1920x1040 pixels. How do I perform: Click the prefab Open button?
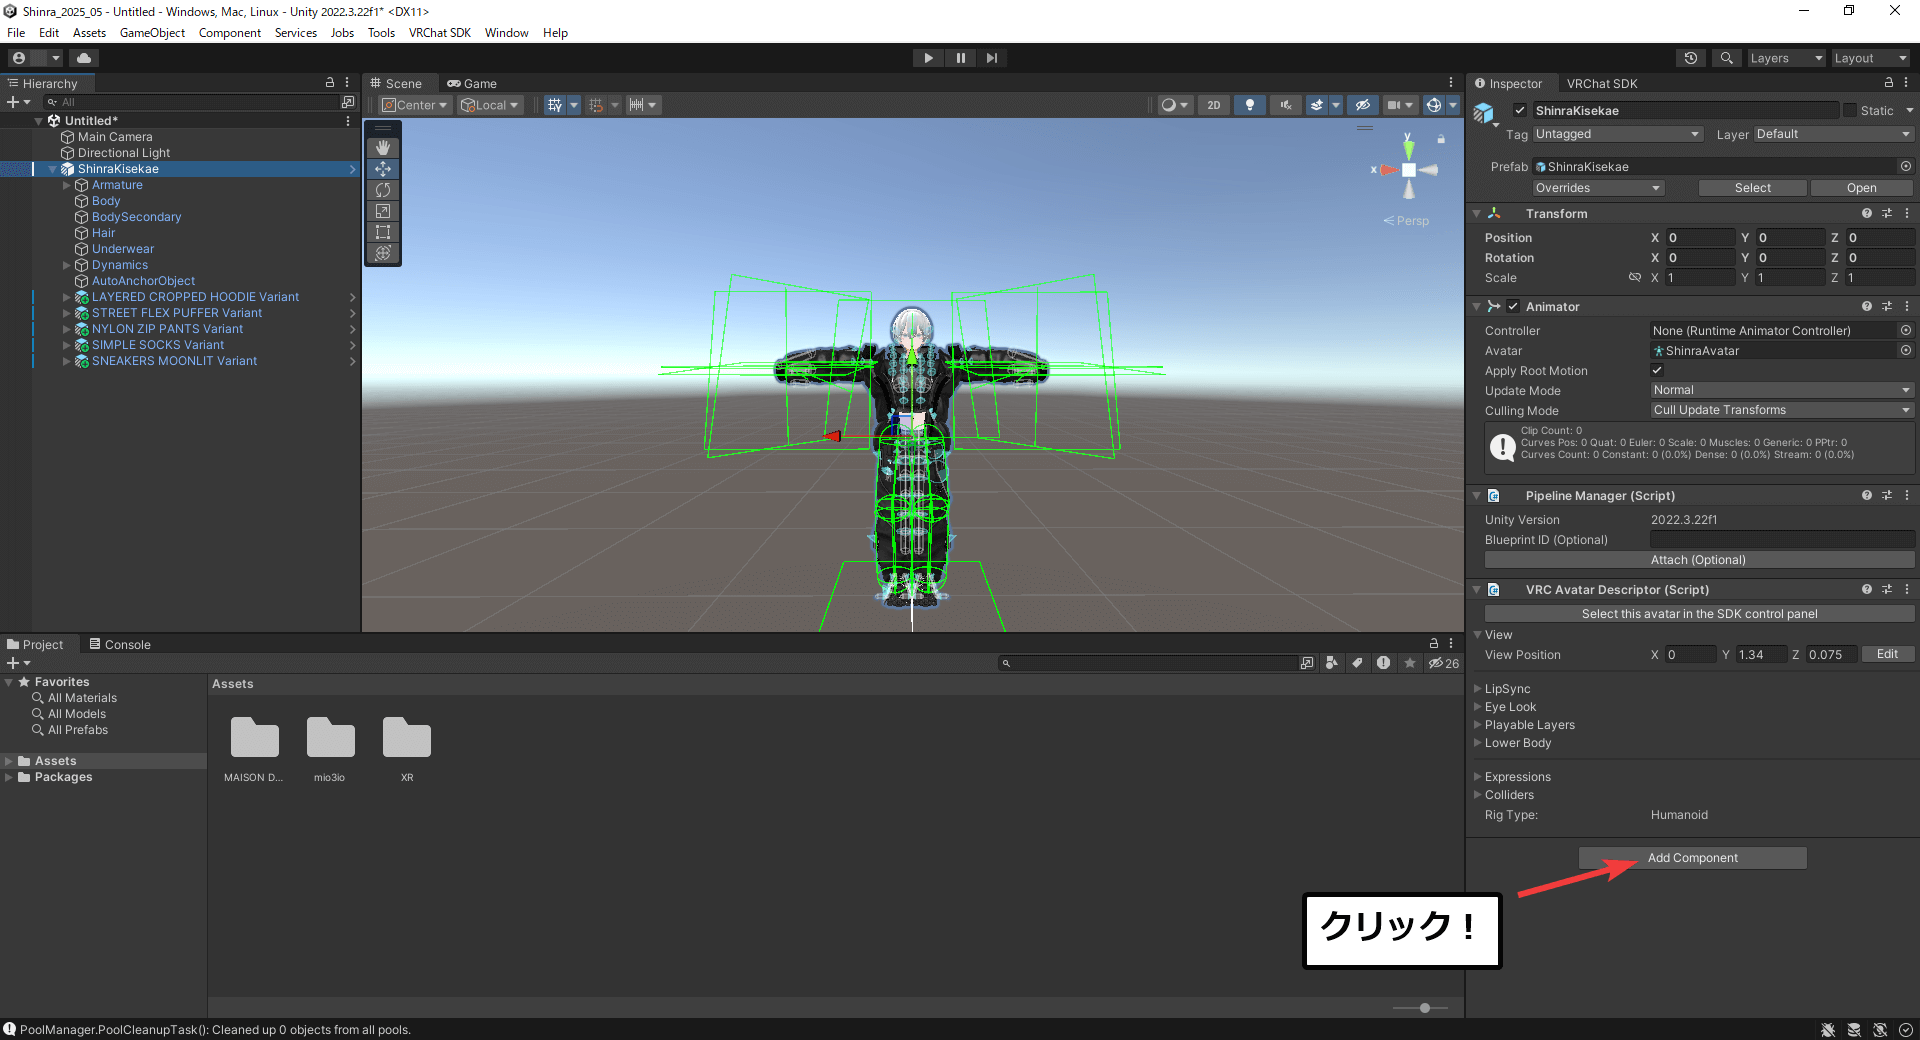pos(1862,188)
